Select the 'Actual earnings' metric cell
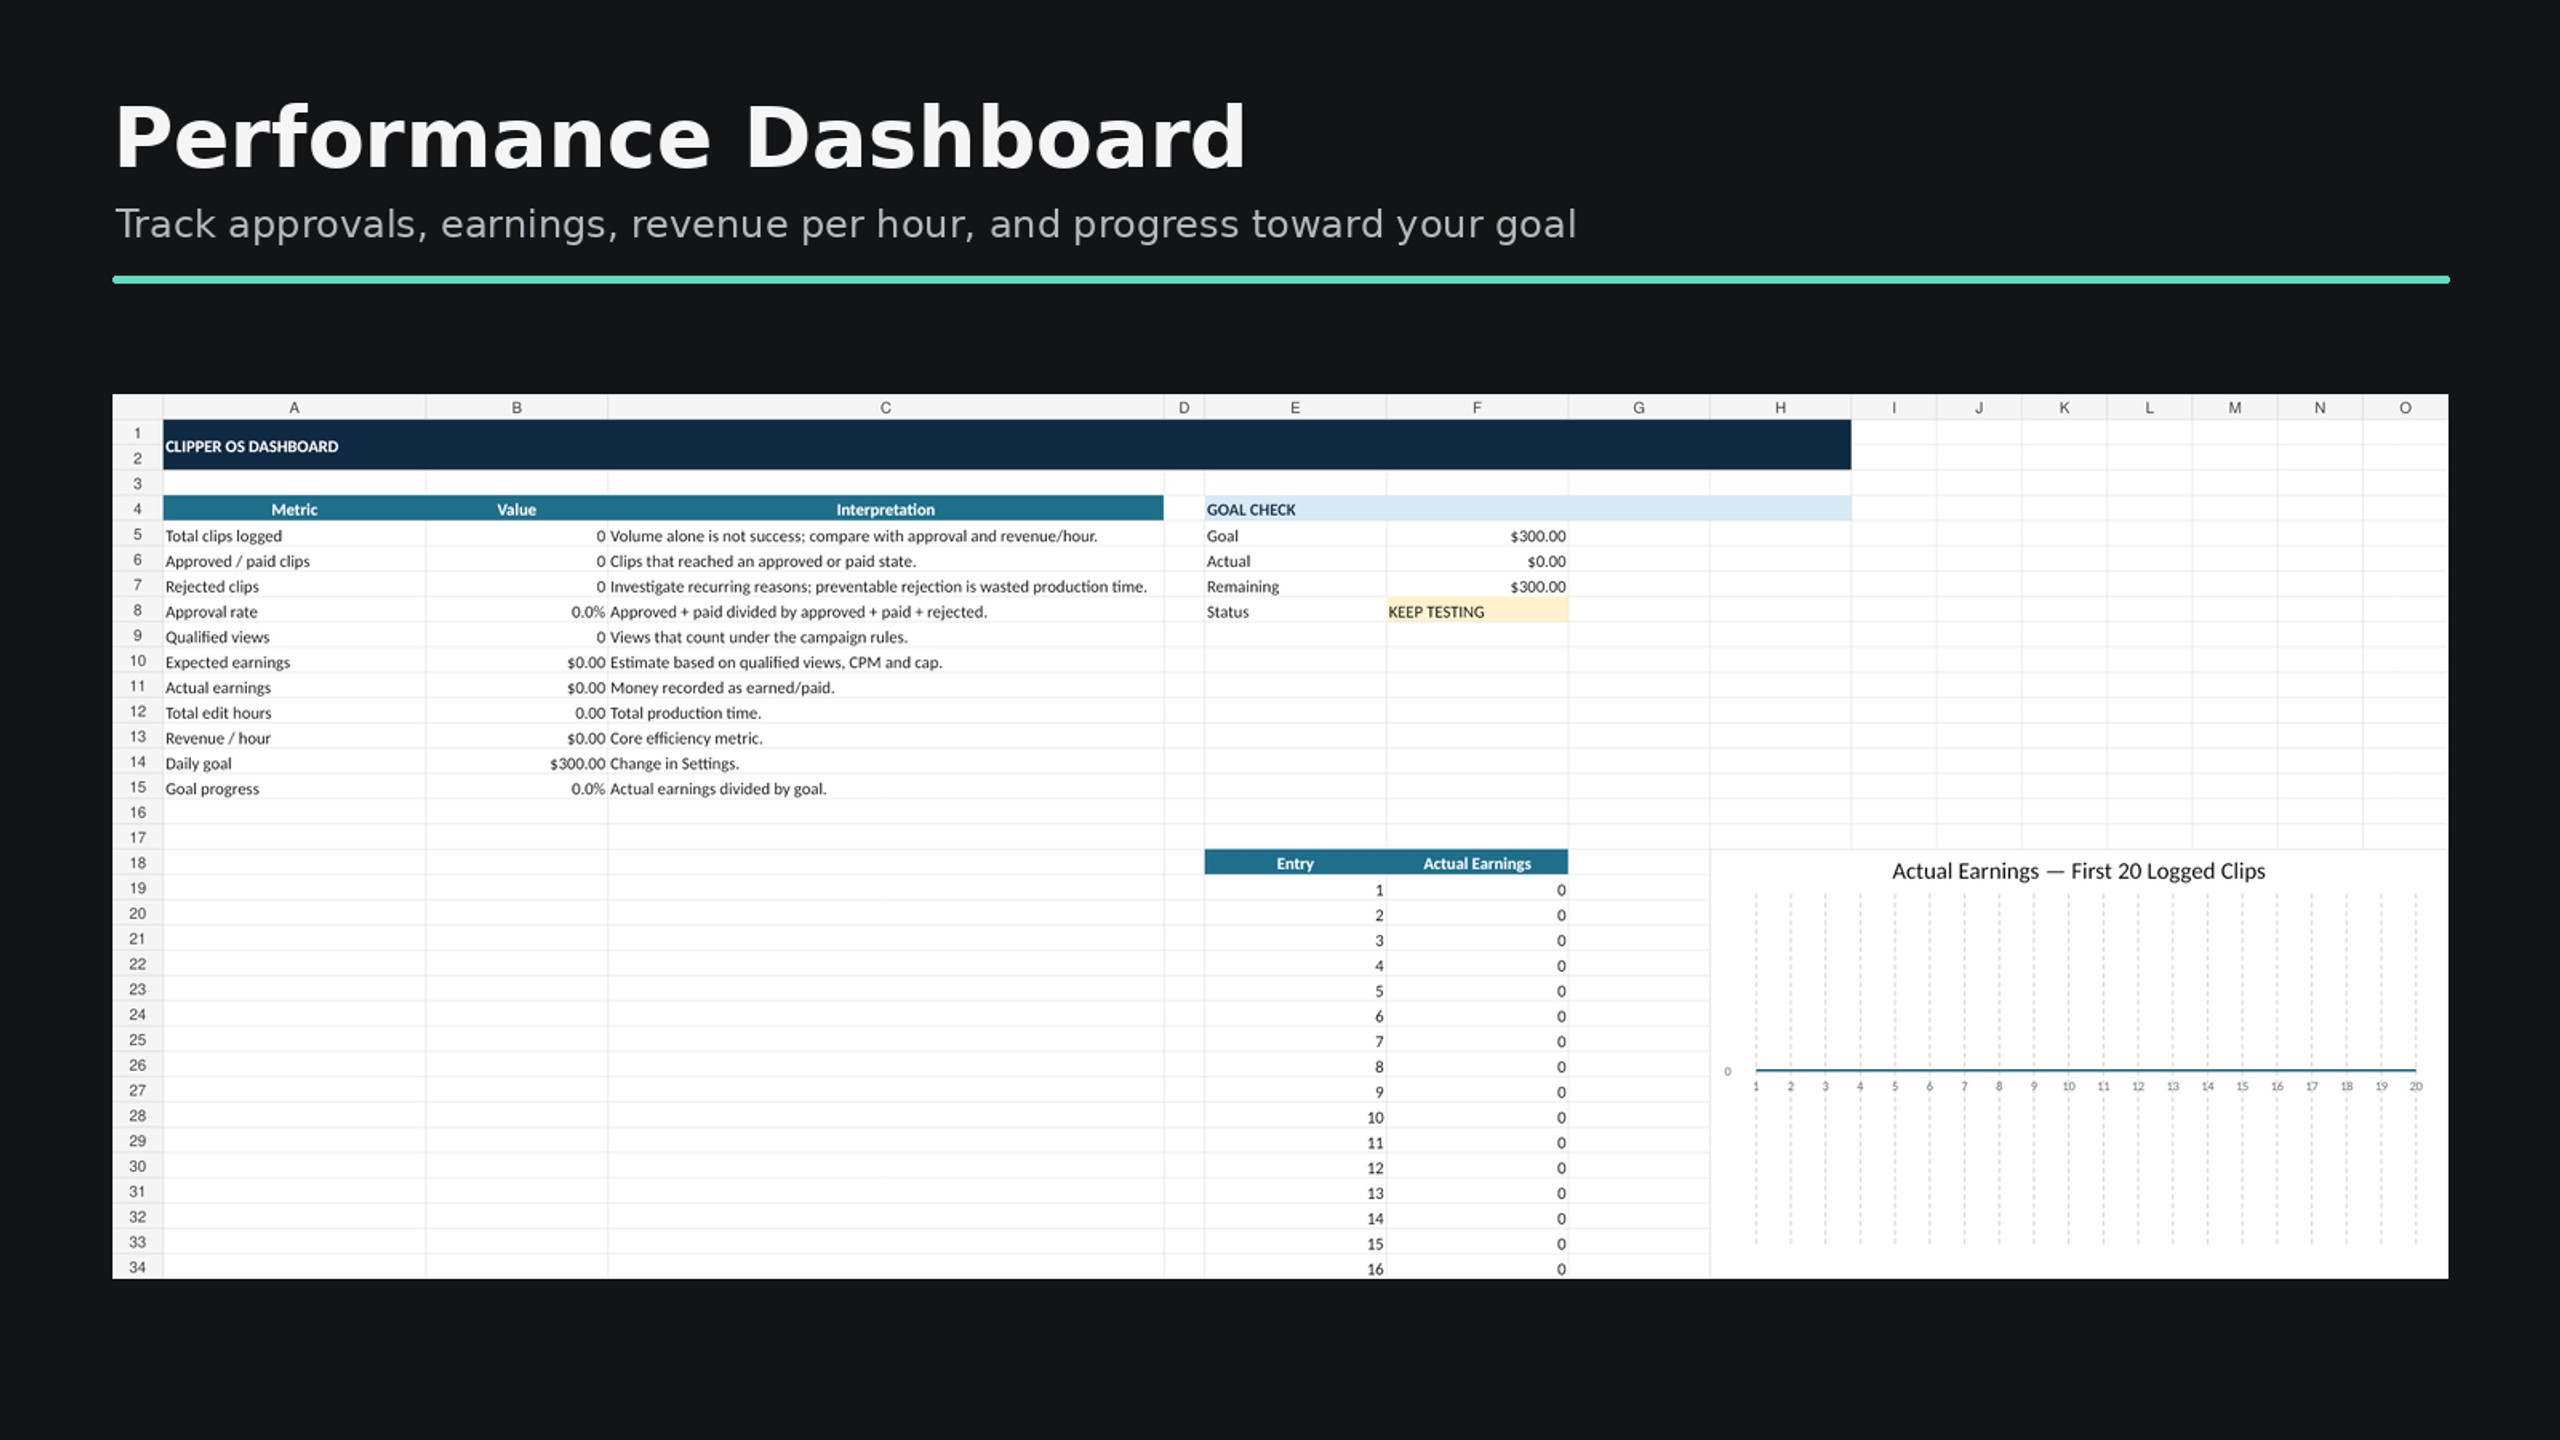The width and height of the screenshot is (2560, 1440). pyautogui.click(x=294, y=687)
